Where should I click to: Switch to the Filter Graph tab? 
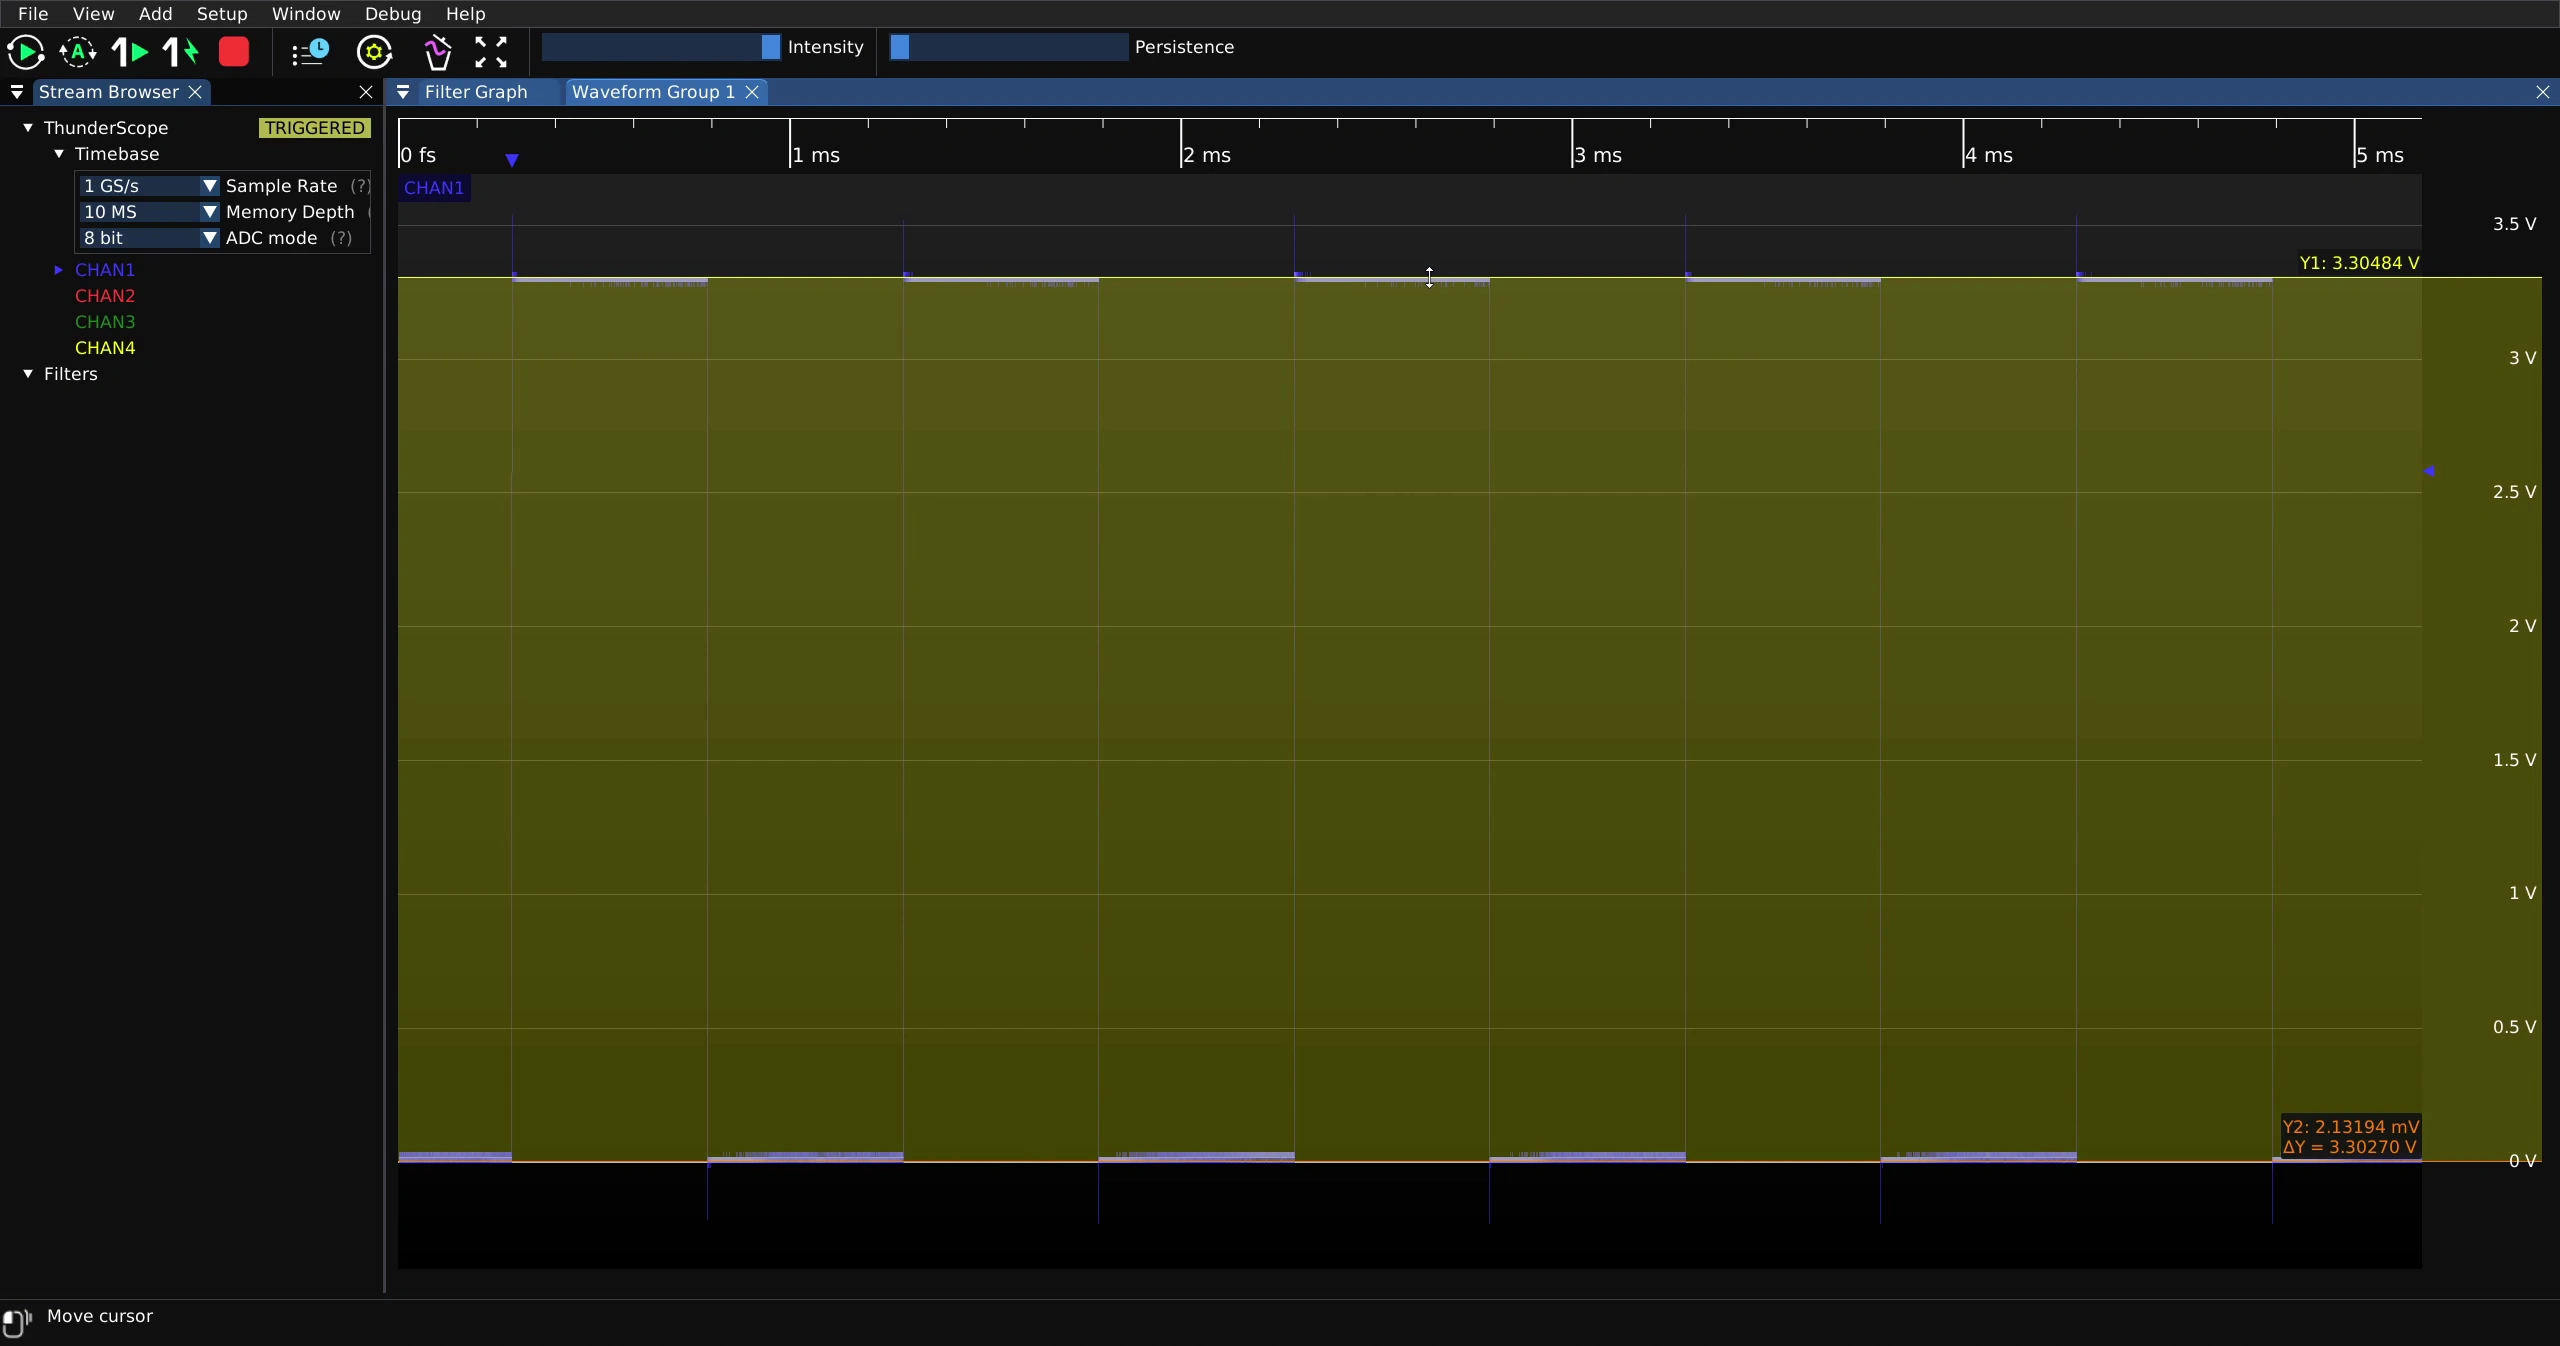coord(476,92)
